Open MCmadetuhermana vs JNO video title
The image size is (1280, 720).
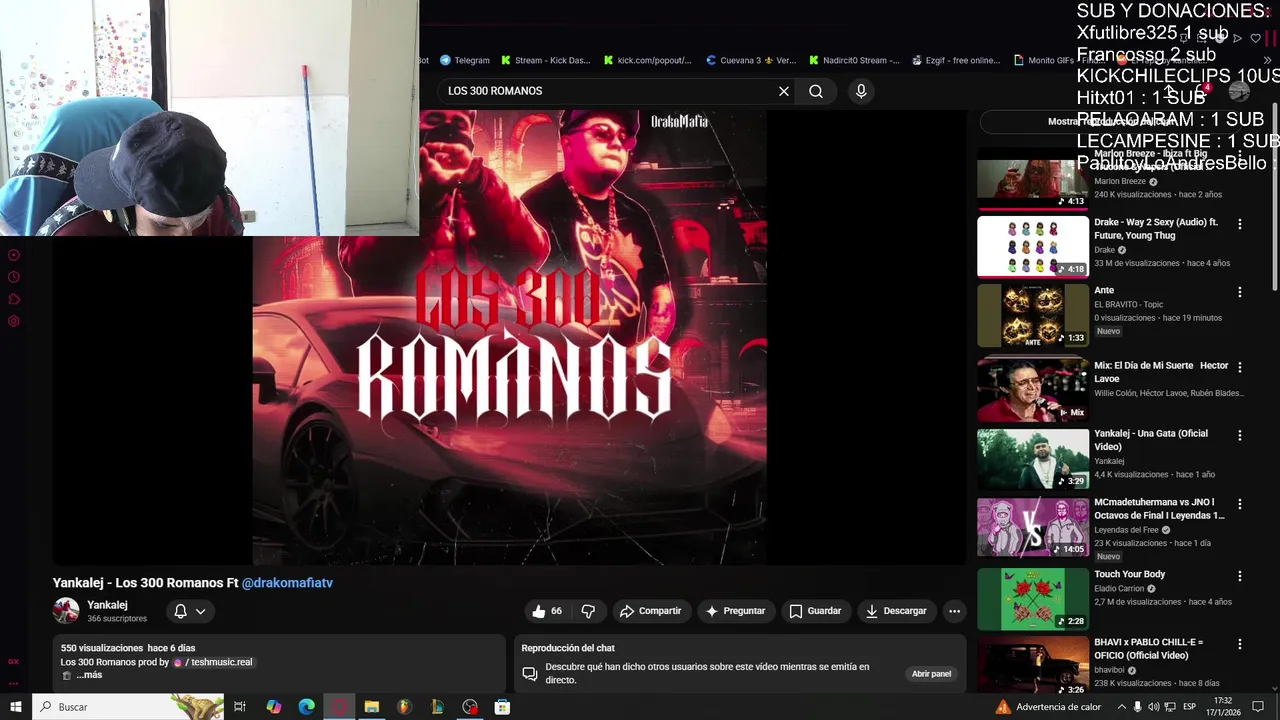coord(1159,509)
